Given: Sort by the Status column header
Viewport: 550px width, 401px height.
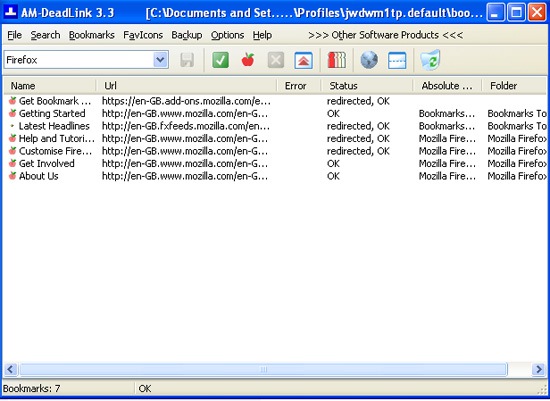Looking at the screenshot, I should [367, 86].
